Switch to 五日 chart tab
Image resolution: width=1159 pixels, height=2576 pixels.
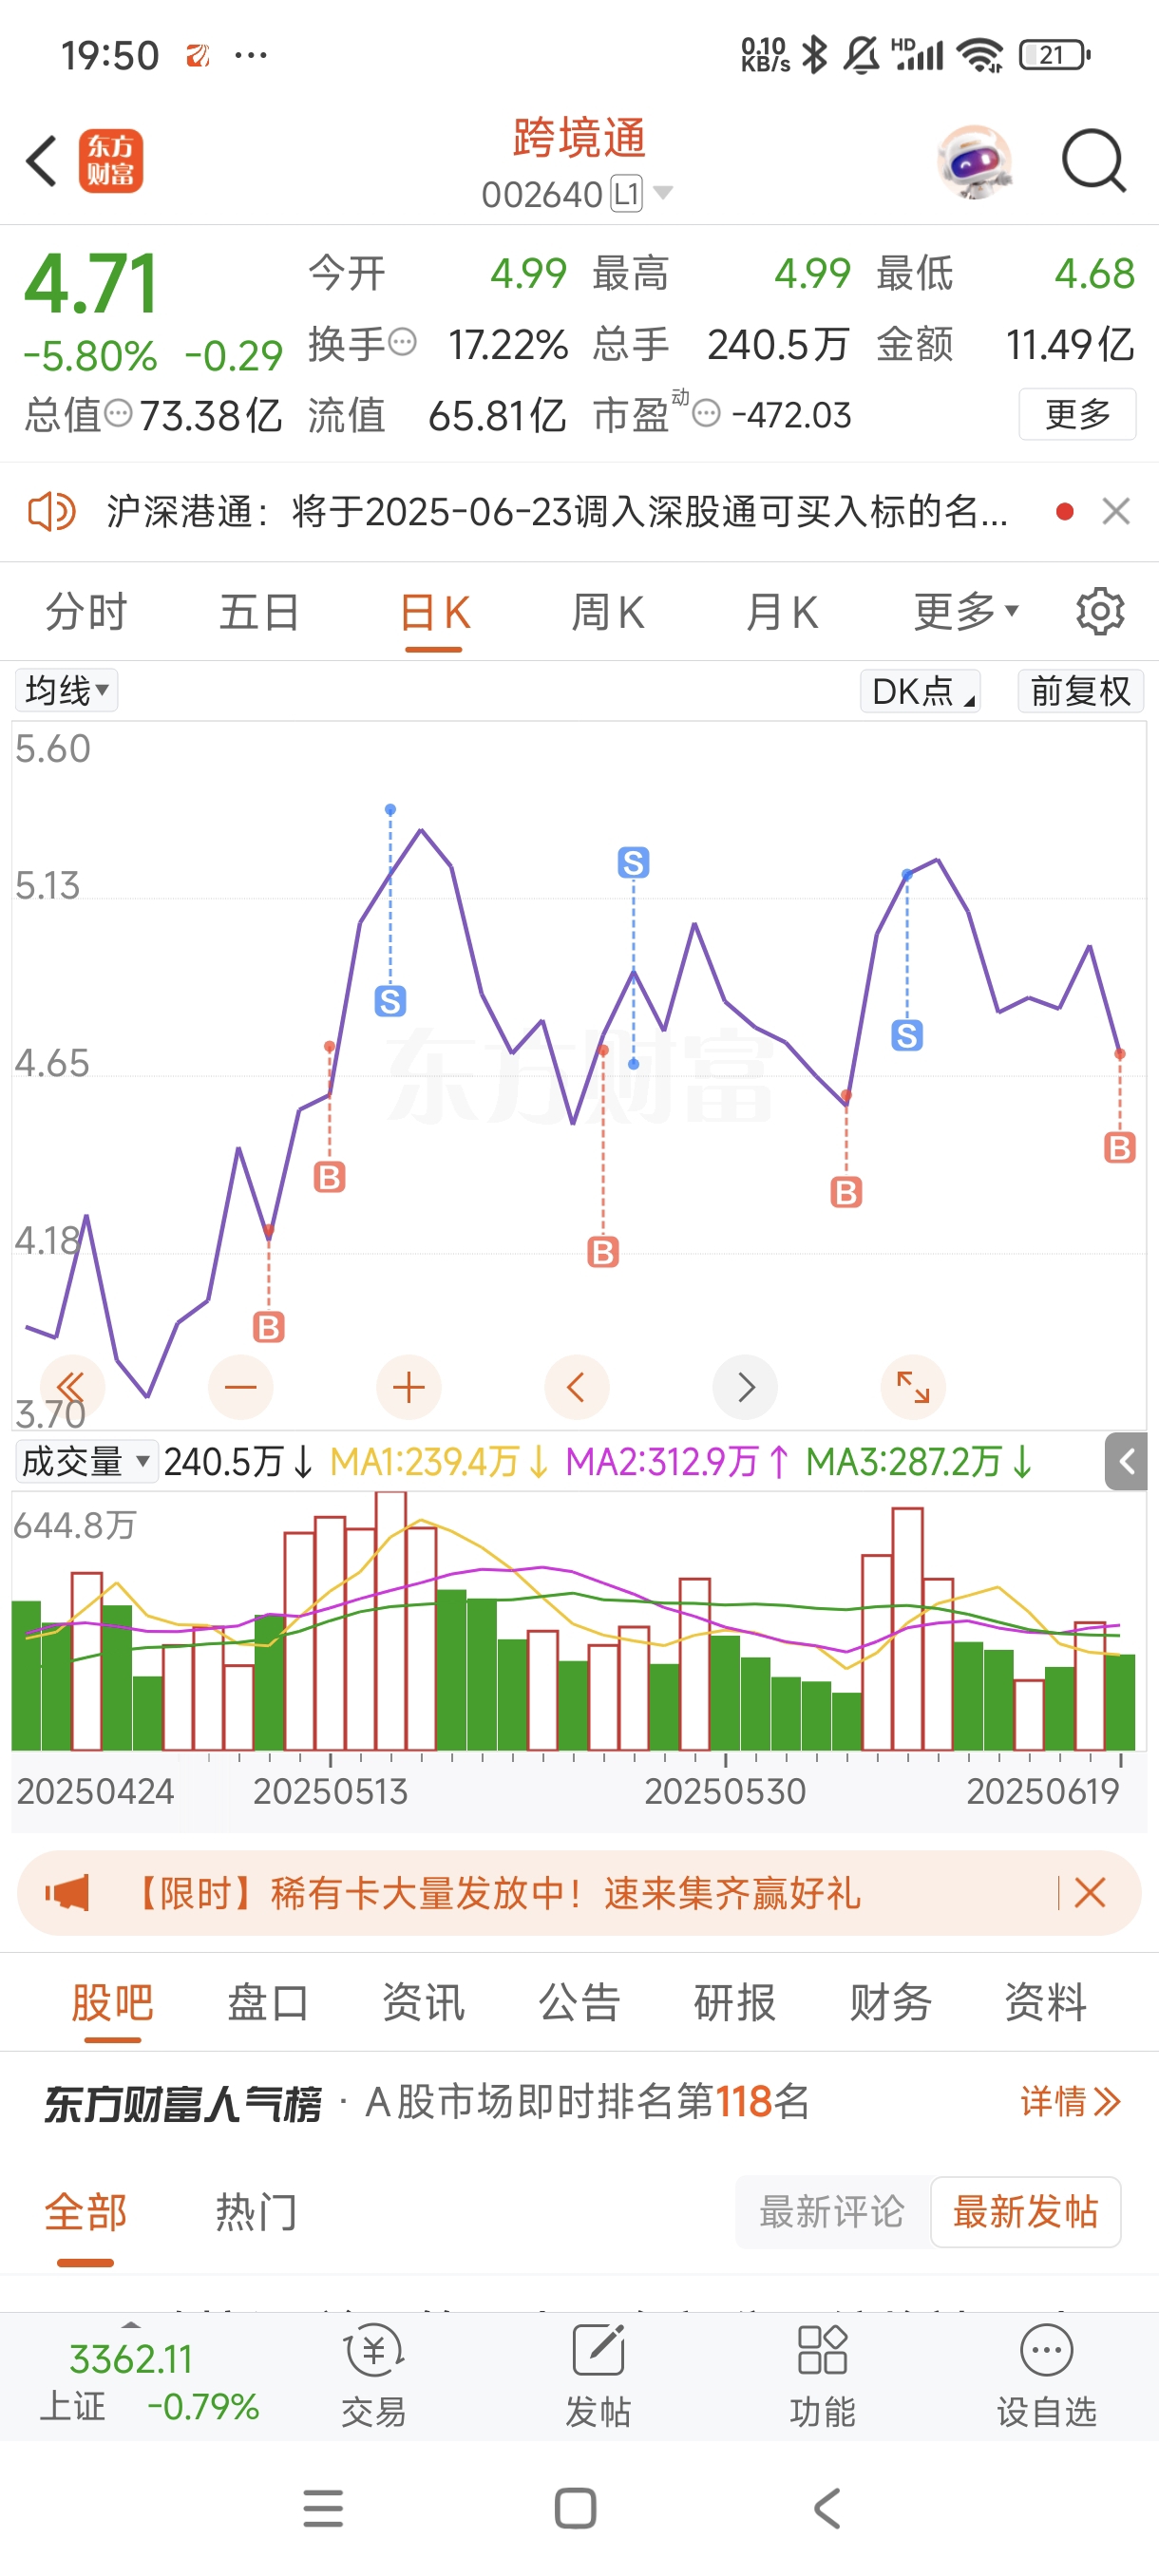point(260,612)
